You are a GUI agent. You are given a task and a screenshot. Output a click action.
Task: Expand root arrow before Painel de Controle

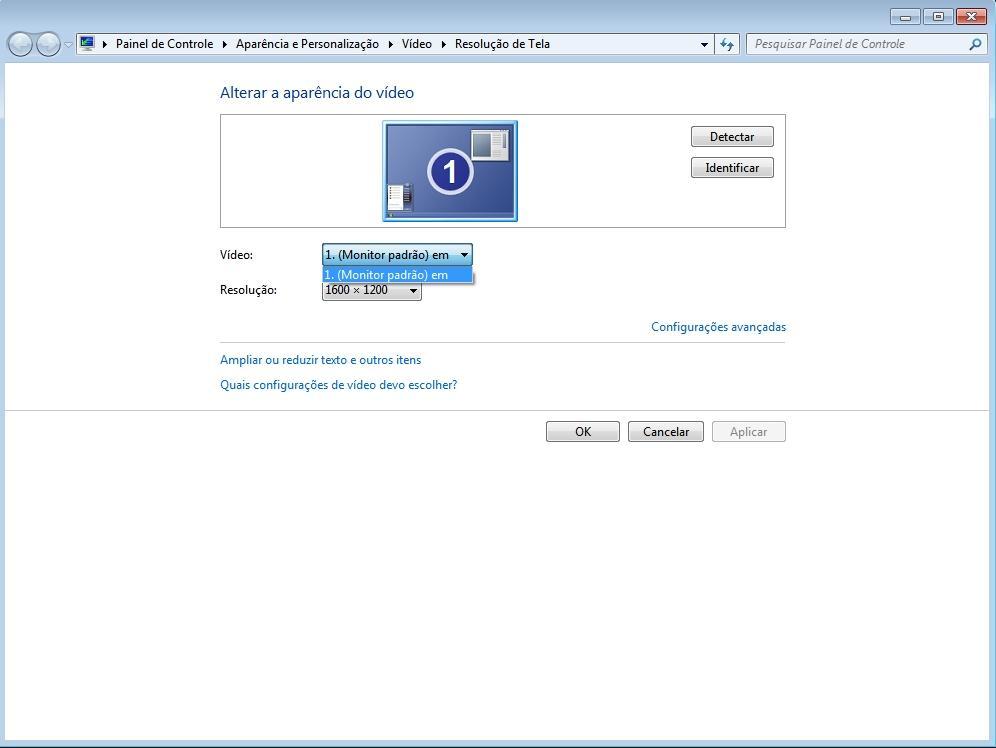point(105,44)
